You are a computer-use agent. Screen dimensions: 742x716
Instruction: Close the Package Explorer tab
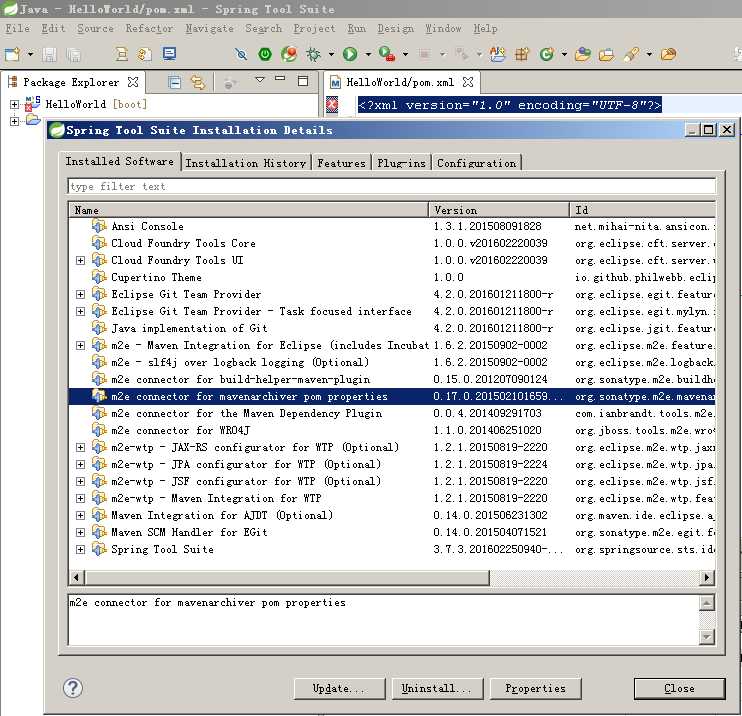click(133, 82)
